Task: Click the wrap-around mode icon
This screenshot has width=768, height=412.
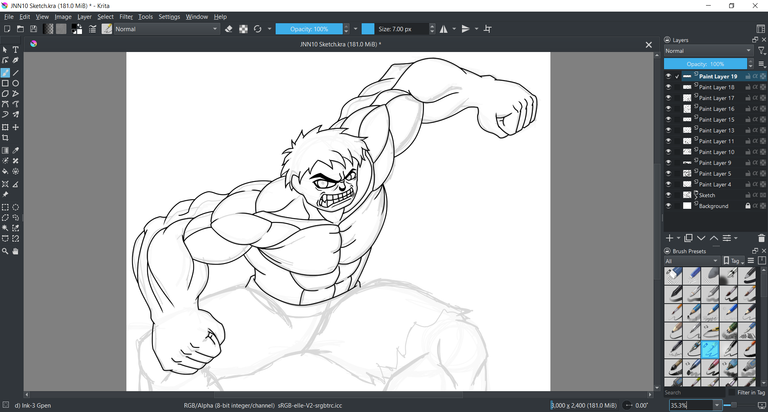Action: click(x=488, y=29)
